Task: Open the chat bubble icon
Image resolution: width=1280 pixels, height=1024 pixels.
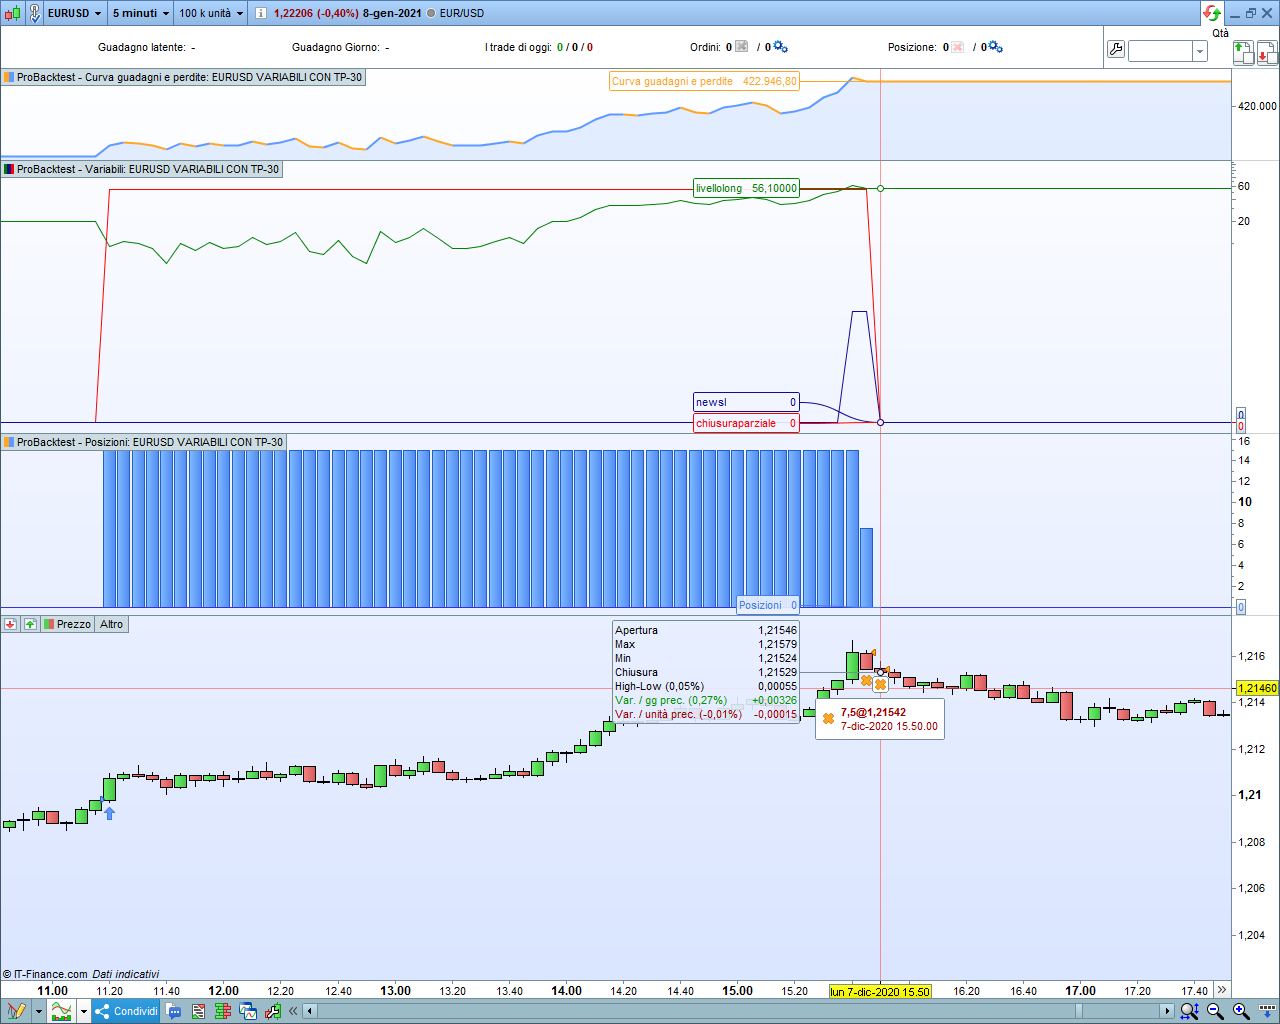Action: click(x=174, y=1011)
